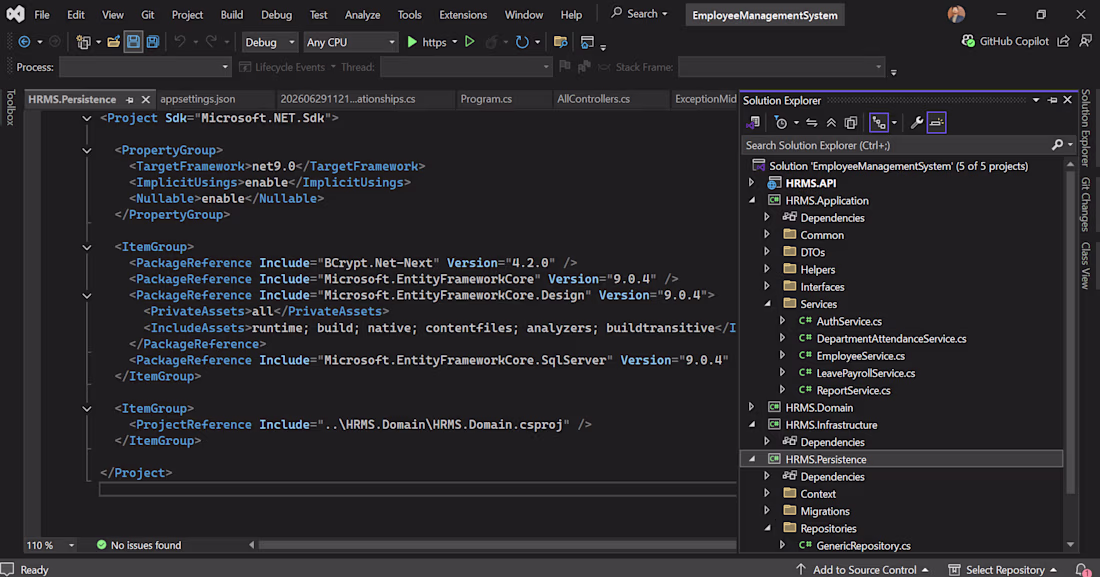Viewport: 1100px width, 577px height.
Task: Click the Properties wrench icon
Action: click(916, 123)
